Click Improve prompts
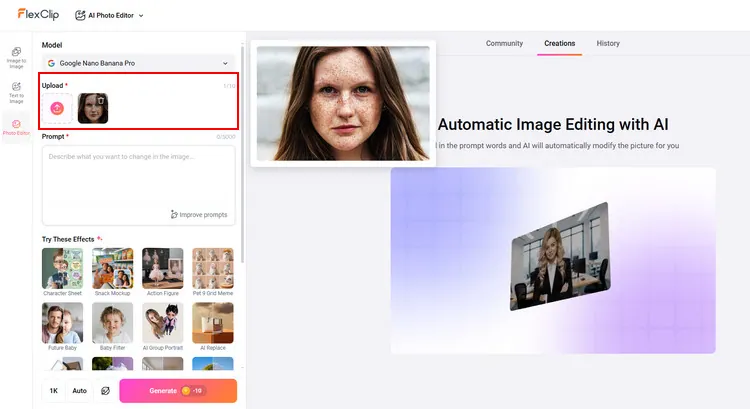 coord(199,215)
